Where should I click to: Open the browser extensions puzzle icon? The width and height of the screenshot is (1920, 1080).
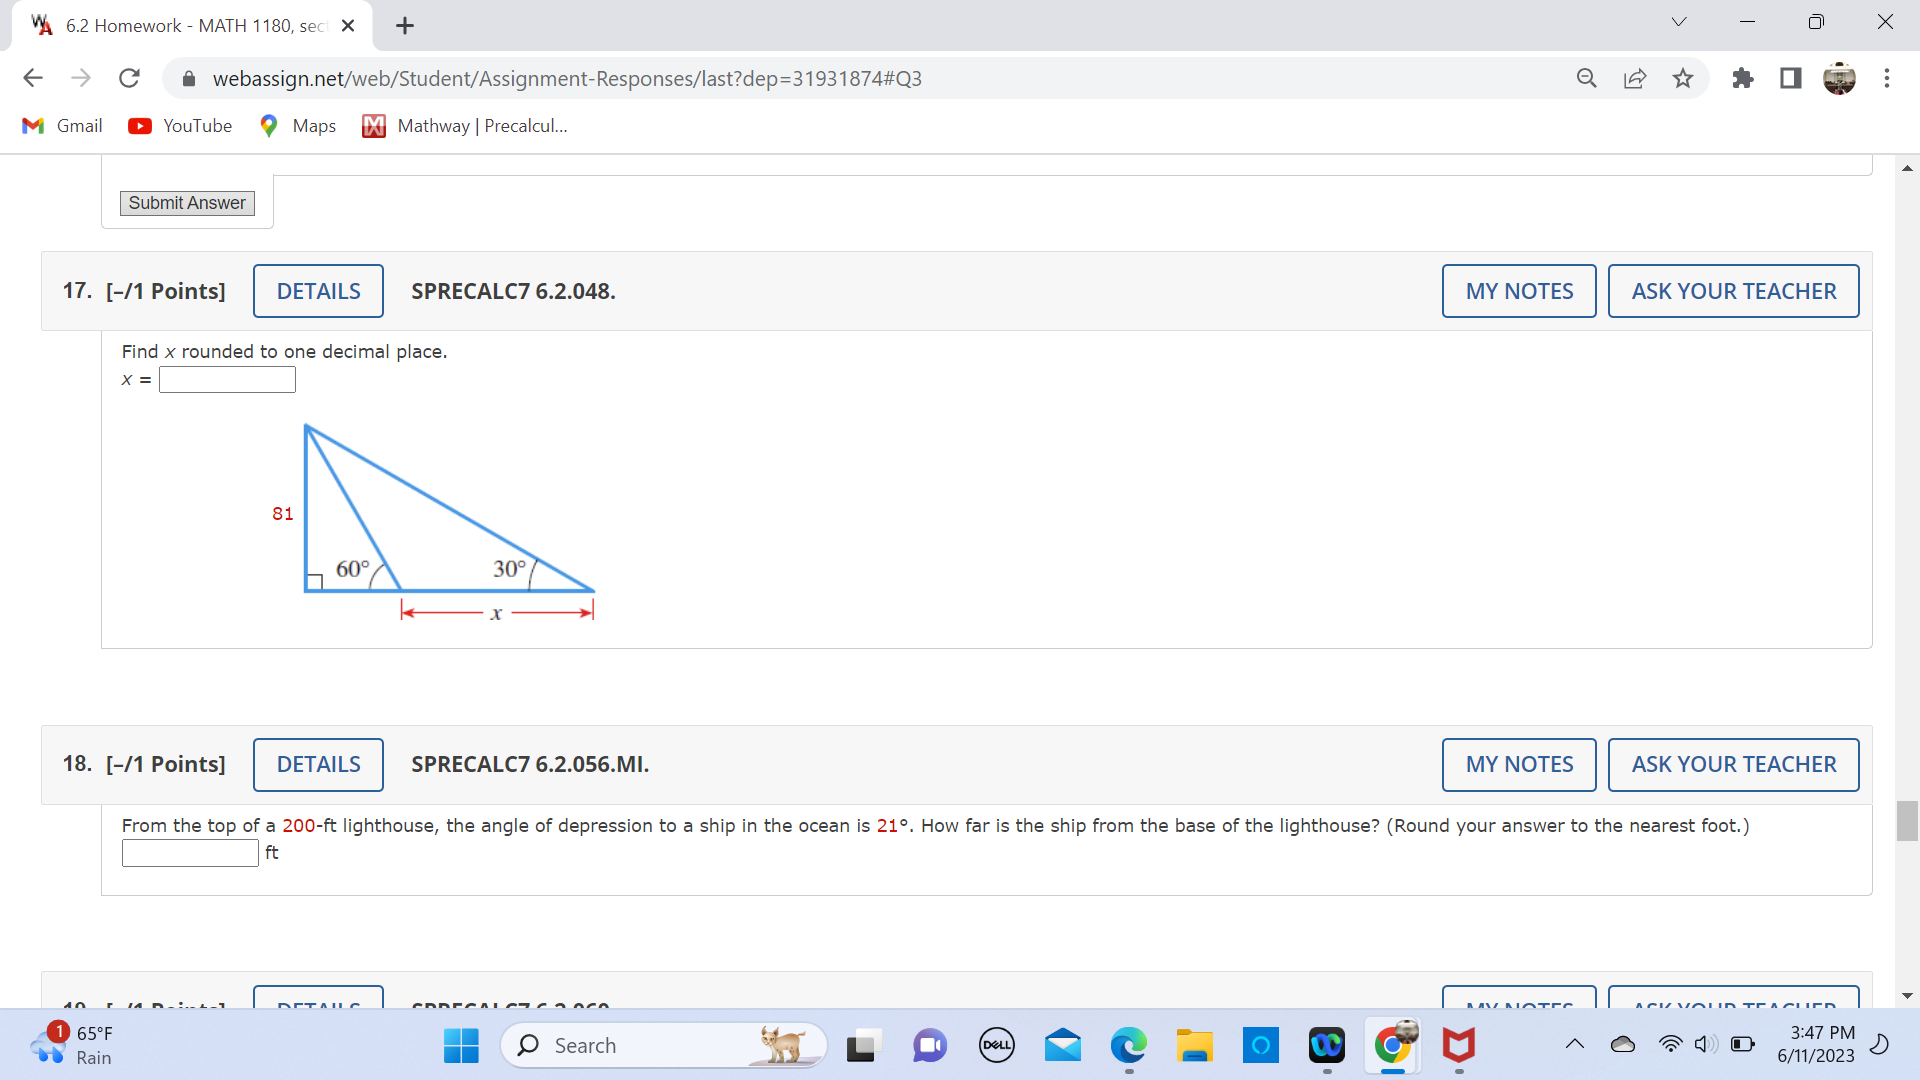coord(1743,78)
